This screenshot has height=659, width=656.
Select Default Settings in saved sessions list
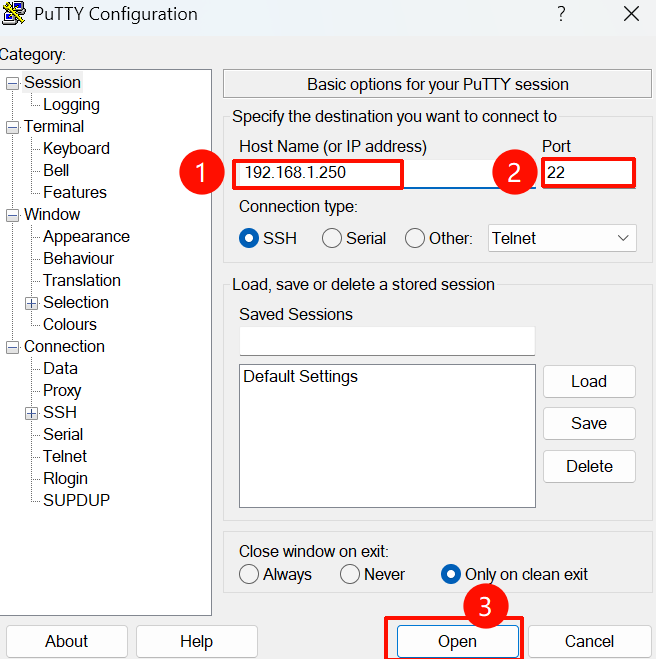(x=301, y=377)
